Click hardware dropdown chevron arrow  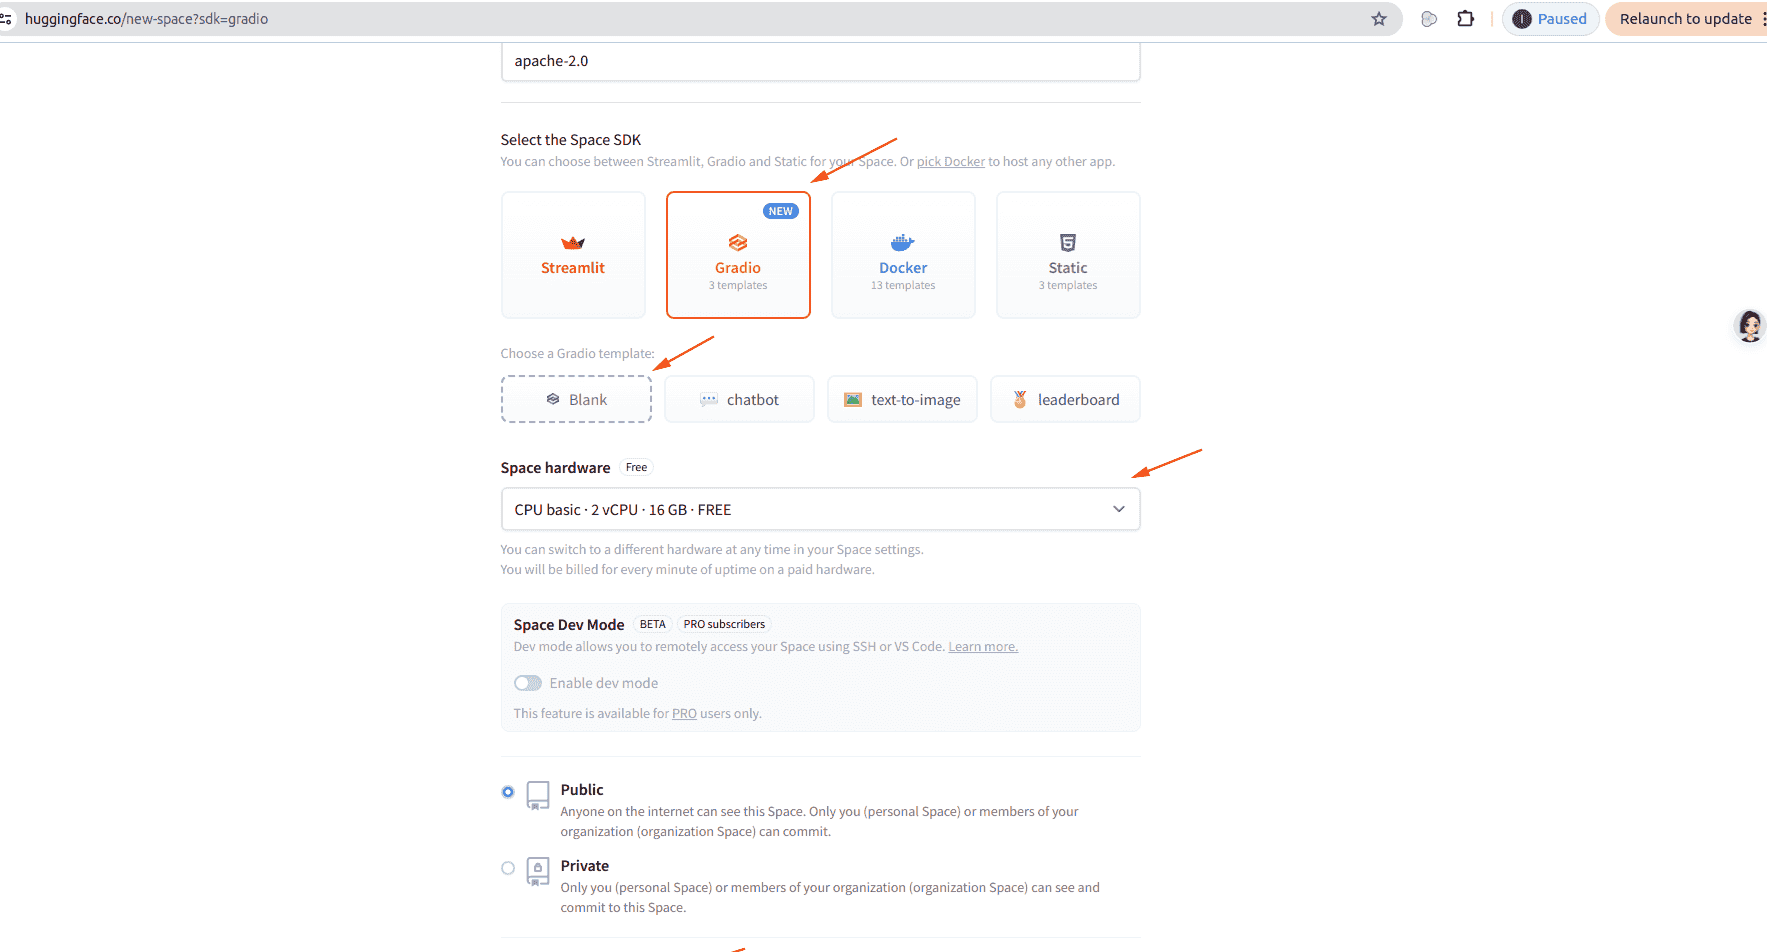click(x=1119, y=510)
